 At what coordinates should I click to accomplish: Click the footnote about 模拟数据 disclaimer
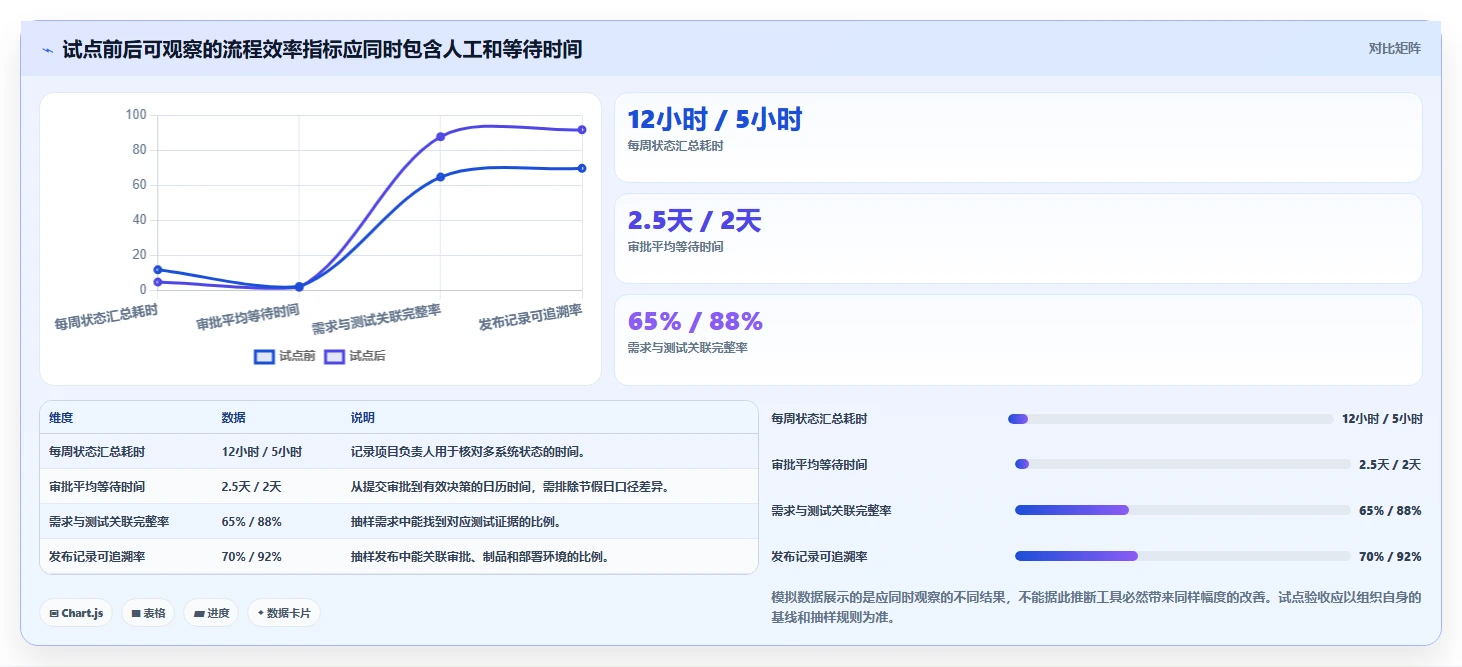pos(1096,607)
